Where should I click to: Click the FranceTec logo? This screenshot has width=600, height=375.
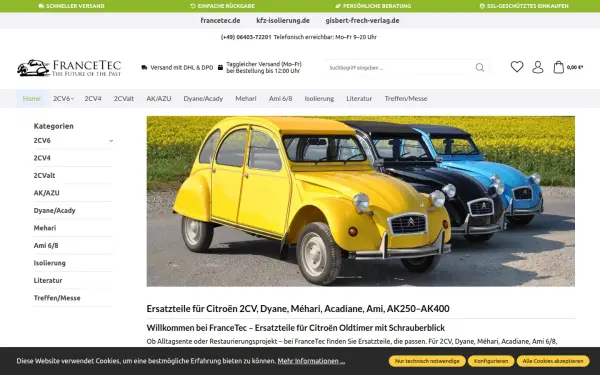(69, 68)
